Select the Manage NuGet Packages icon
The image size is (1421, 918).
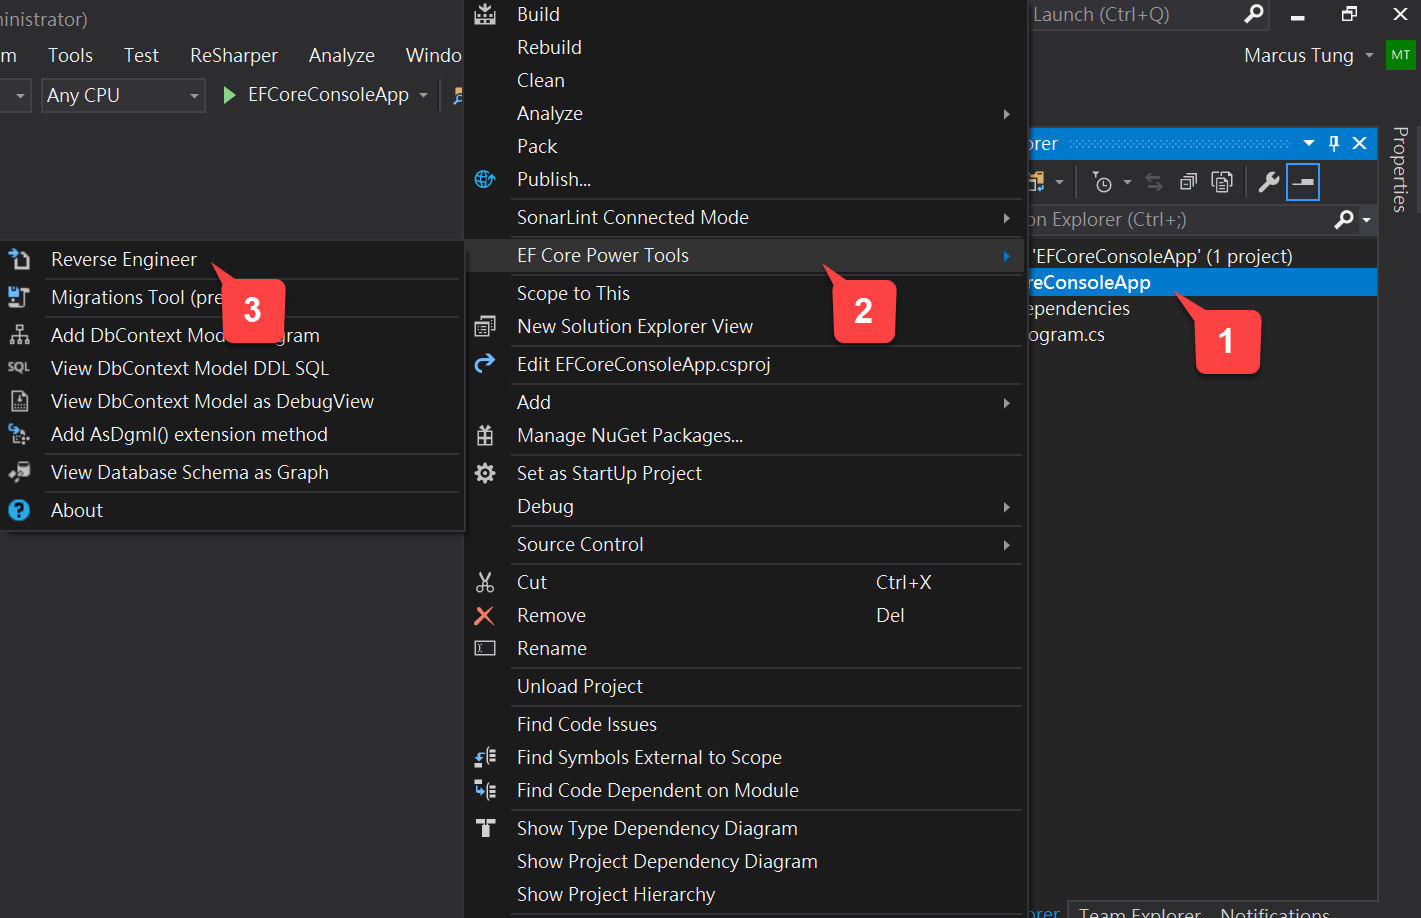[486, 436]
